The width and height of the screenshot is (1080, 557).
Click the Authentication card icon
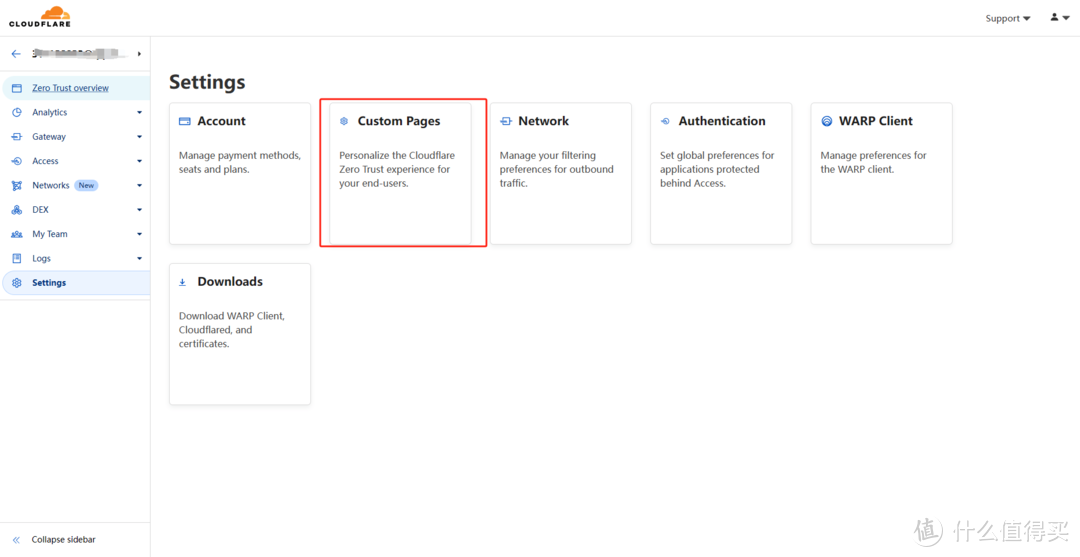[665, 121]
